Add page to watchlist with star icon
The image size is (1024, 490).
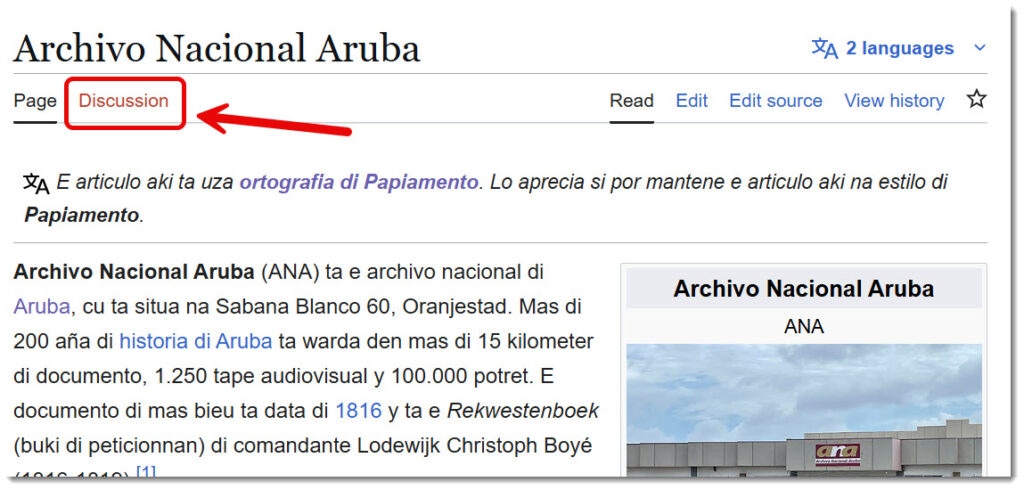point(976,100)
